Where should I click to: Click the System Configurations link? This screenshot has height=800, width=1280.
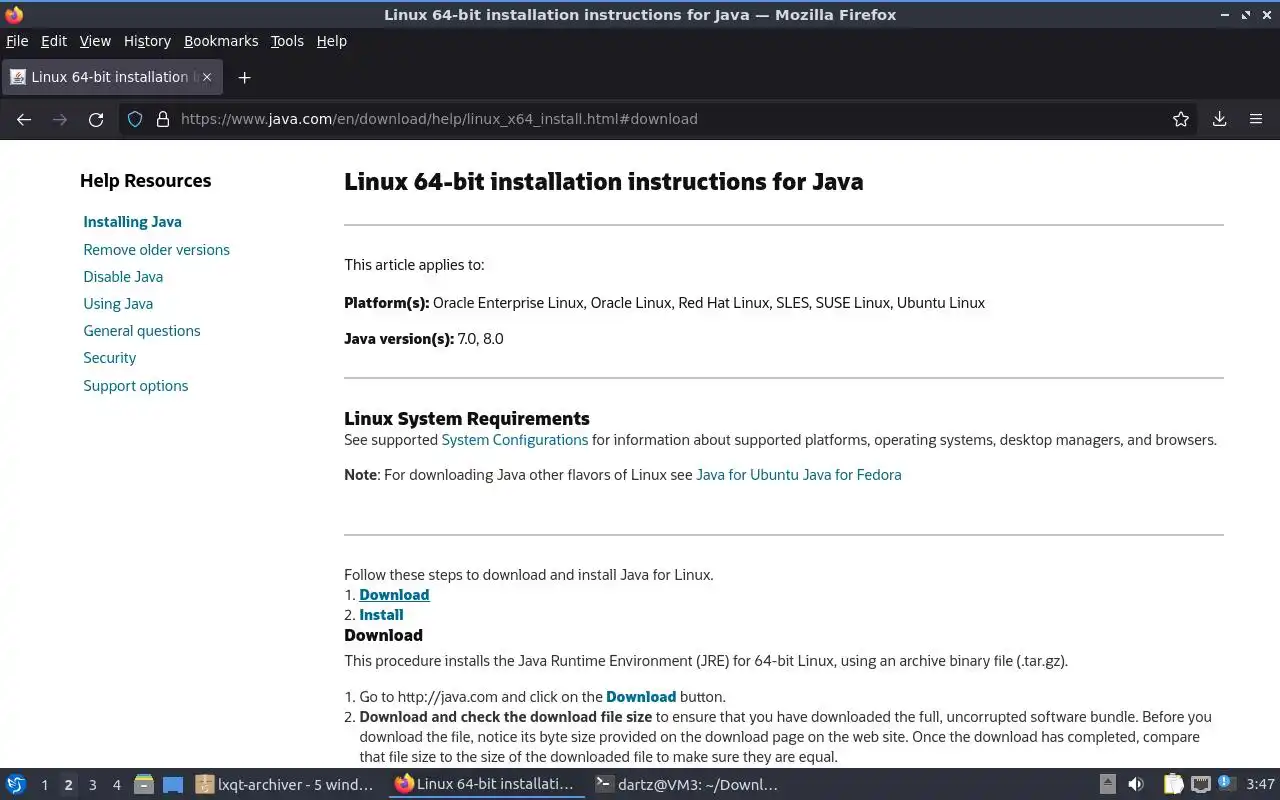514,440
